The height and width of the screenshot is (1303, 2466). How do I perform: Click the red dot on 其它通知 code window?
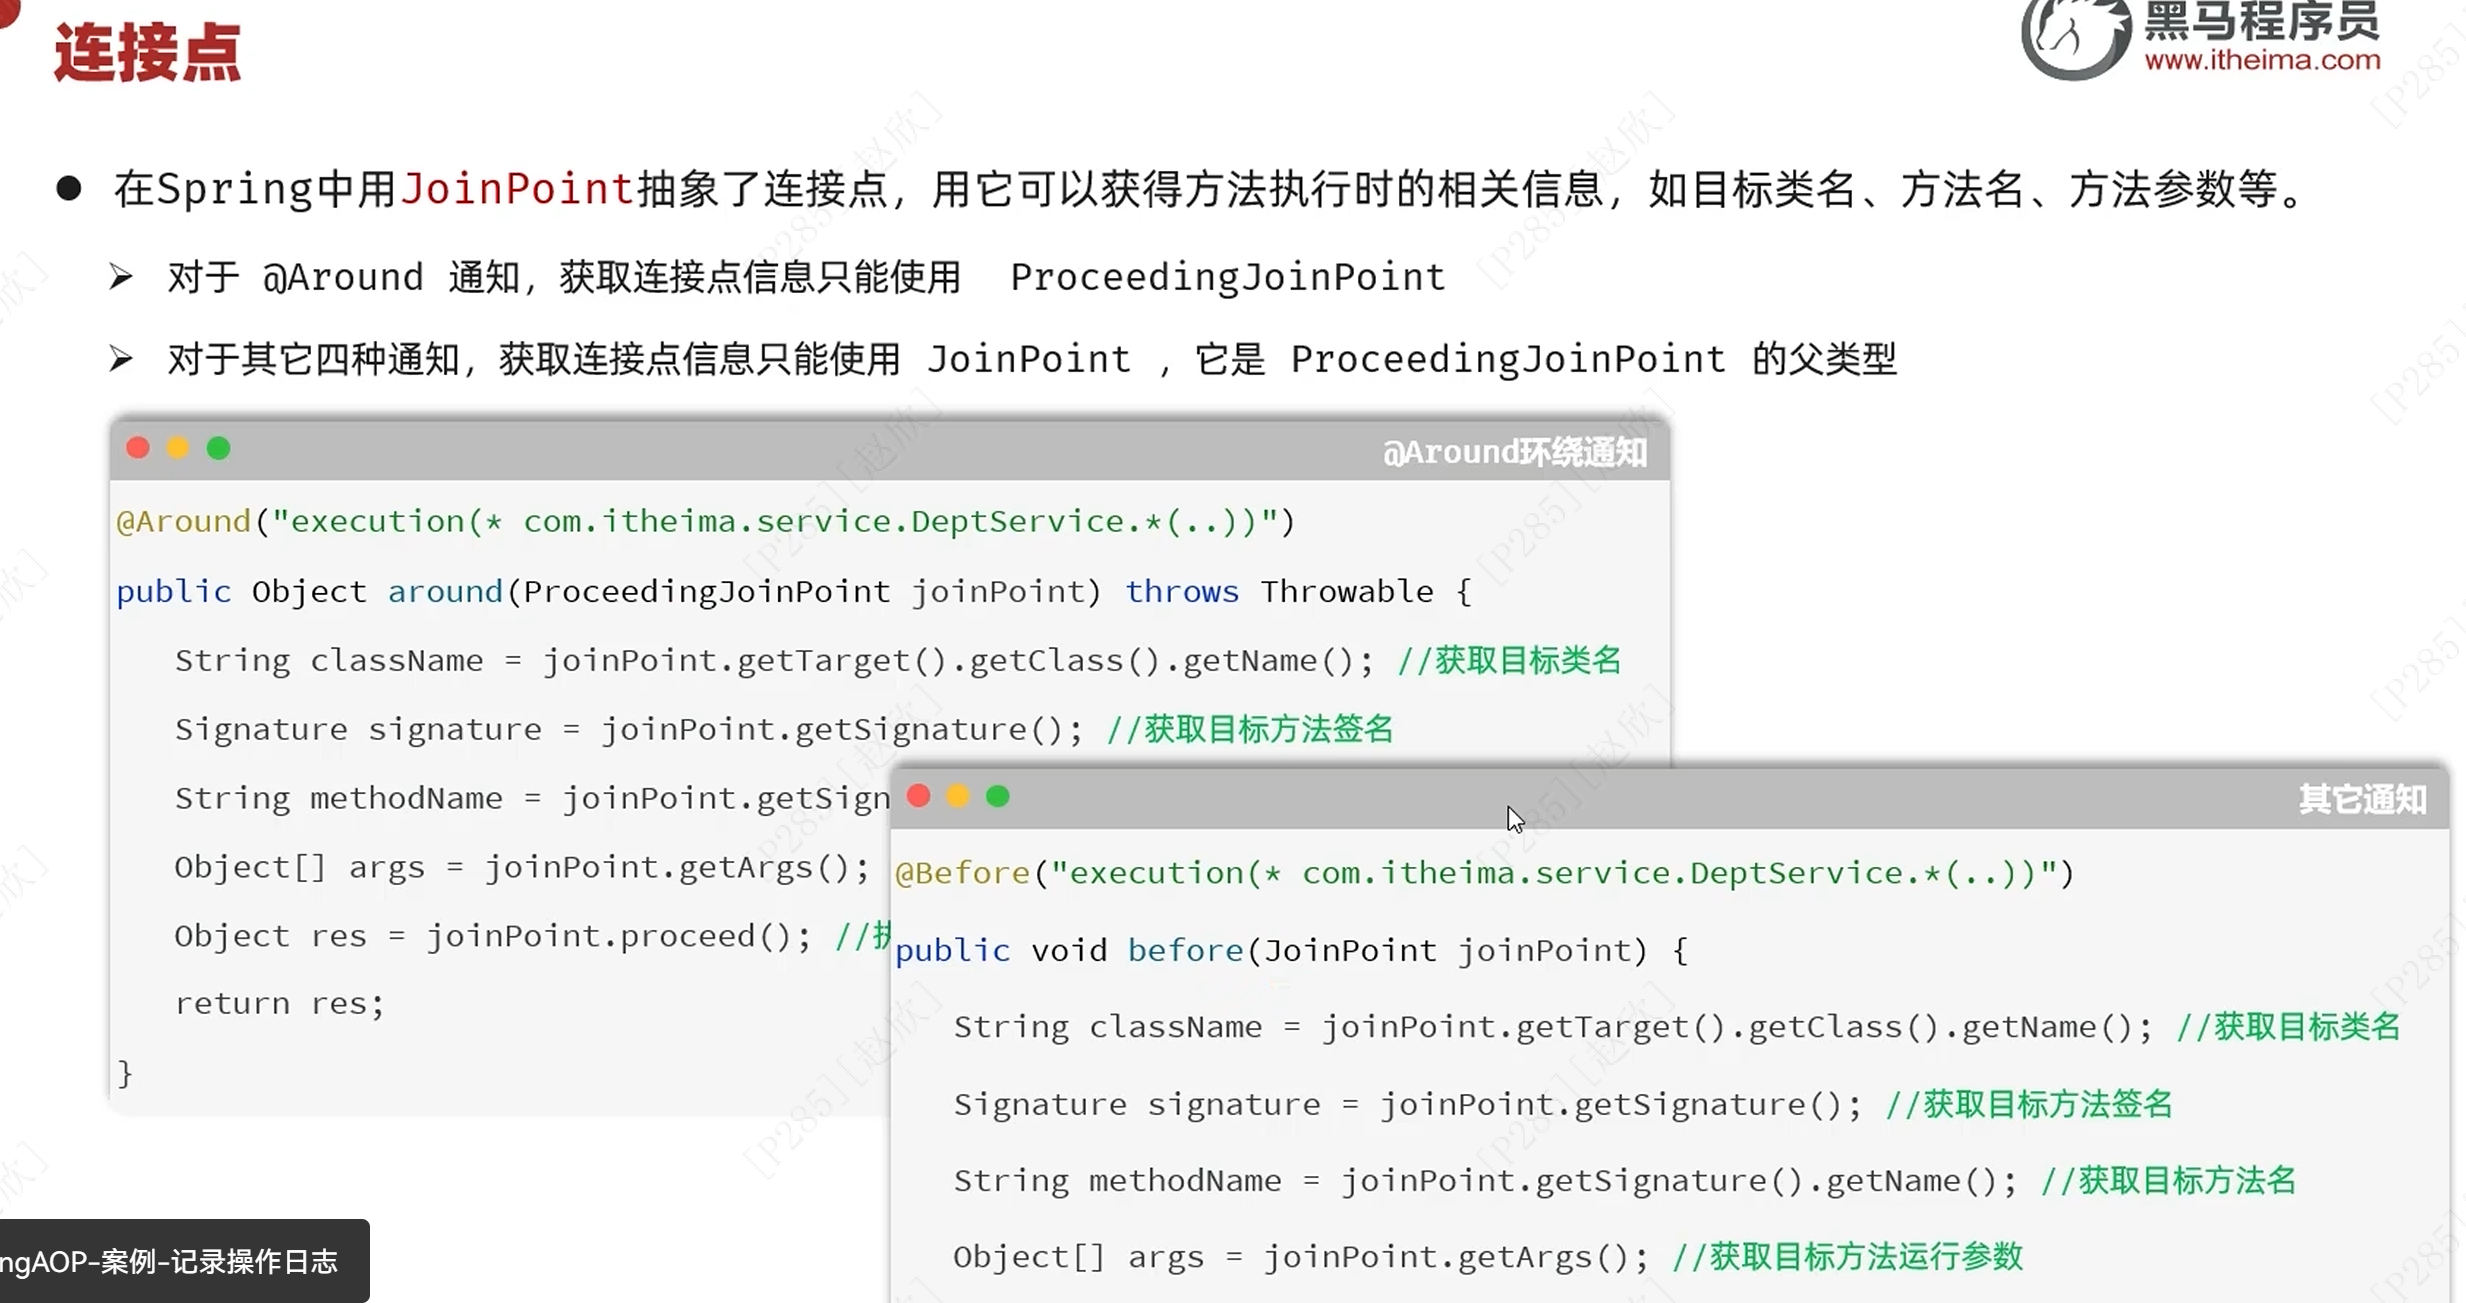click(x=918, y=796)
